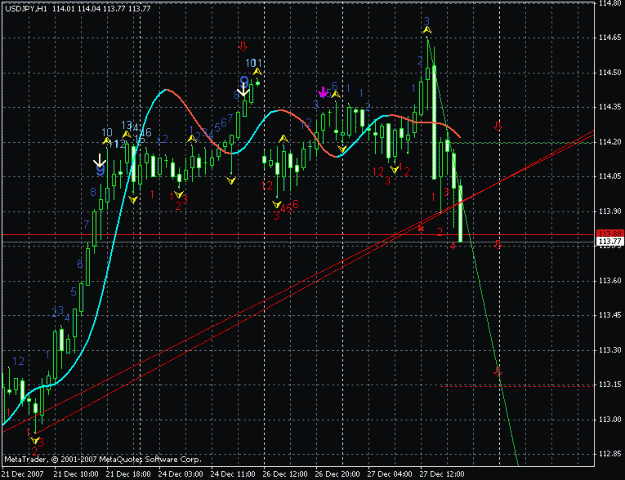Click the 113.90 price axis label
The height and width of the screenshot is (480, 625).
tap(610, 211)
